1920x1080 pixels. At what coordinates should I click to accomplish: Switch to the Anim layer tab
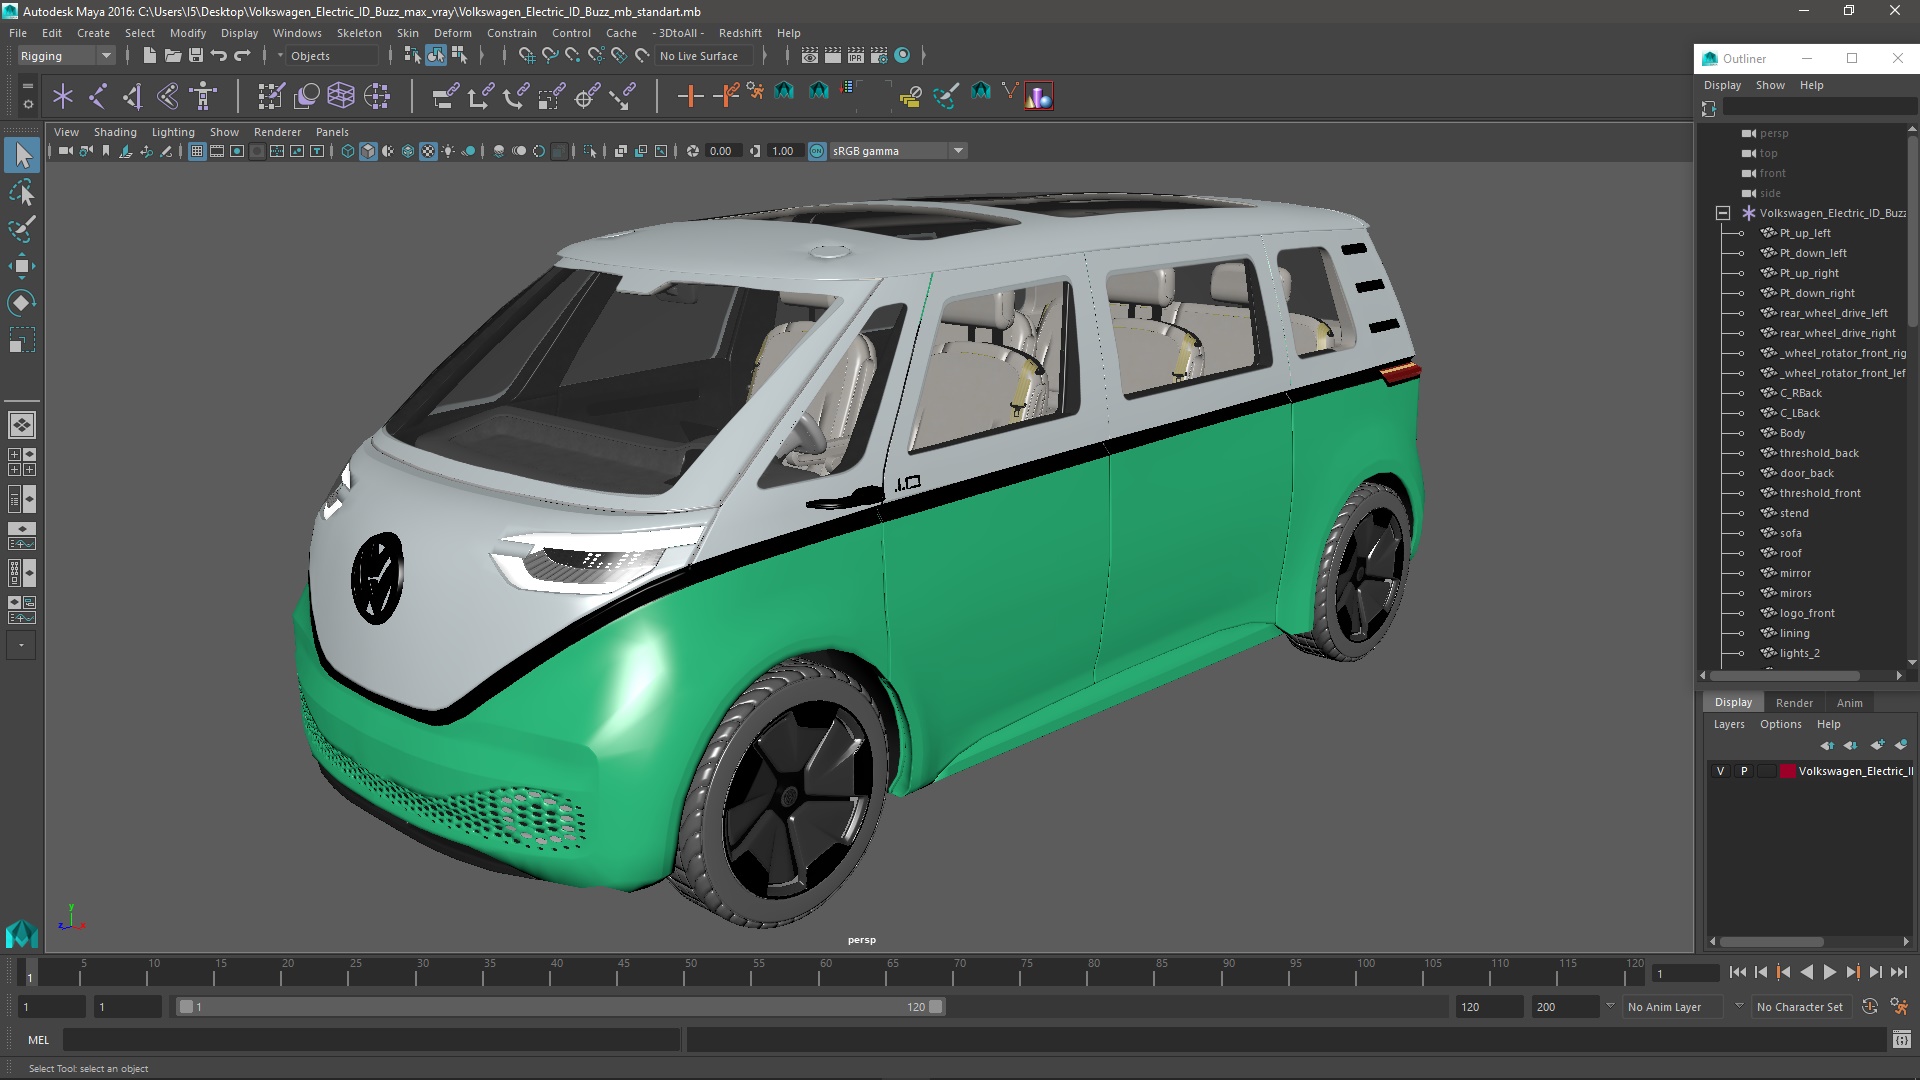click(1849, 703)
